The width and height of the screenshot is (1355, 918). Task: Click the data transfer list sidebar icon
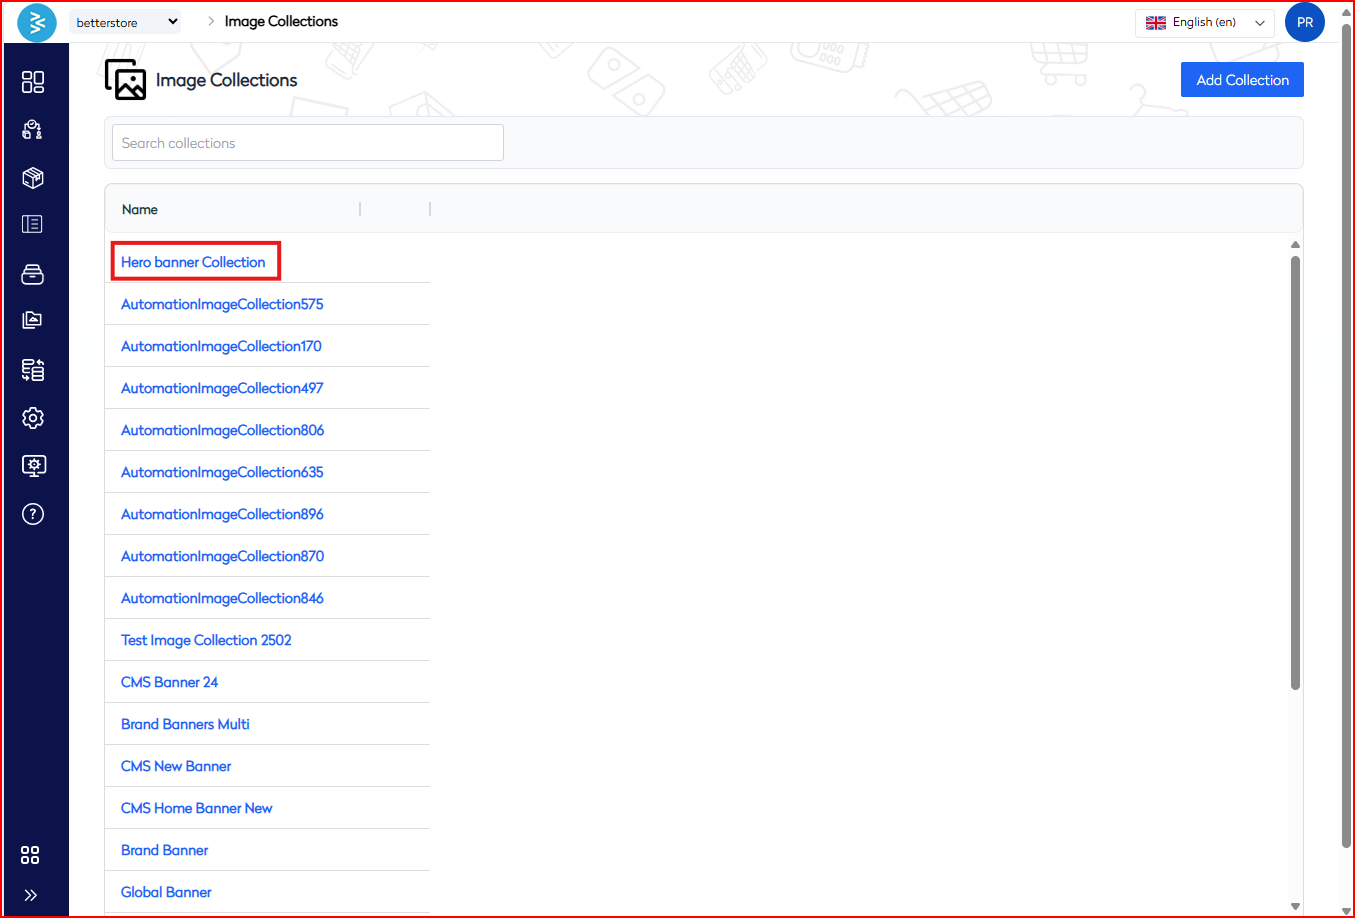pos(33,370)
